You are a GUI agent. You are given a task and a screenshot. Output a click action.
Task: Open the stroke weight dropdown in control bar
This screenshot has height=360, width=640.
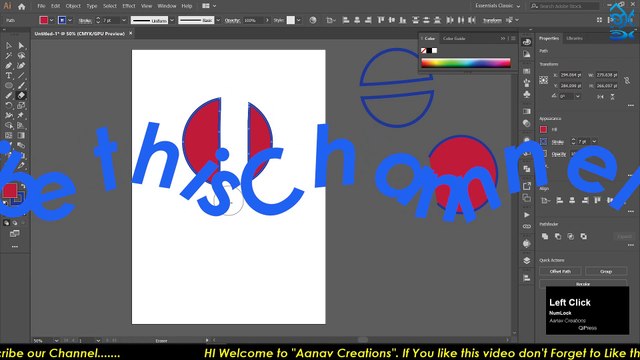(x=124, y=20)
